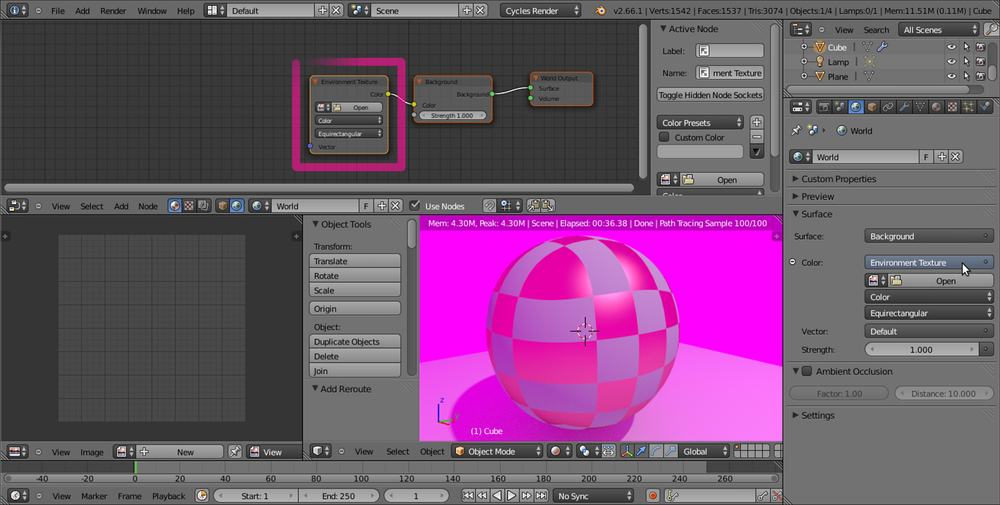Enable Custom Color in Active Node panel

click(x=664, y=138)
